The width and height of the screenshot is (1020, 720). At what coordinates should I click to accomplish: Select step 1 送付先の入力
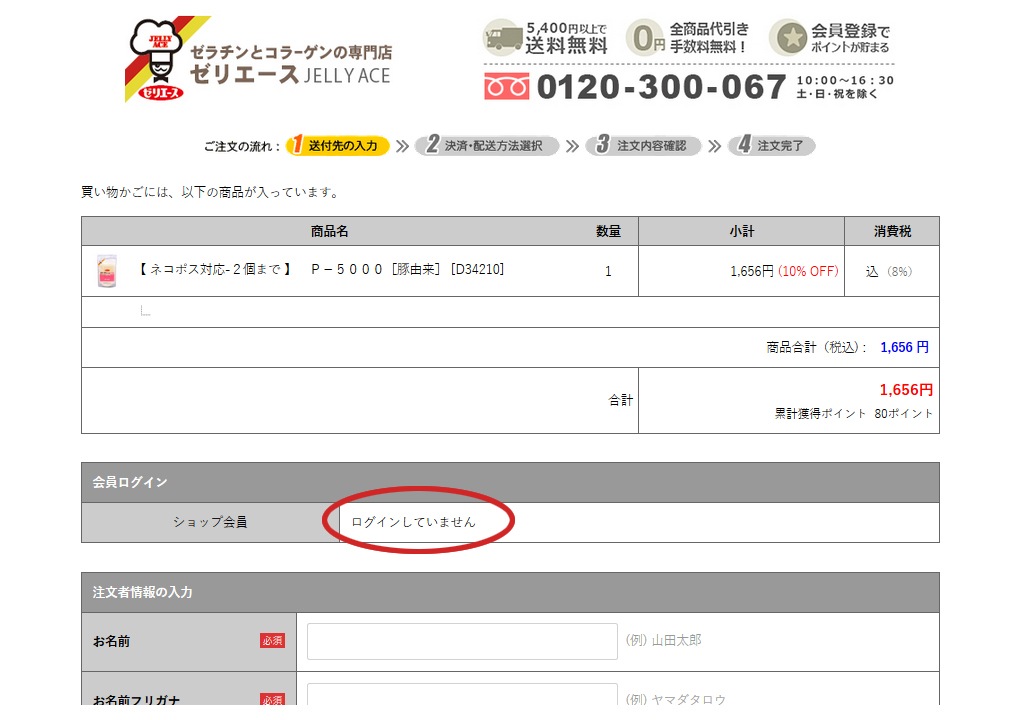coord(338,146)
